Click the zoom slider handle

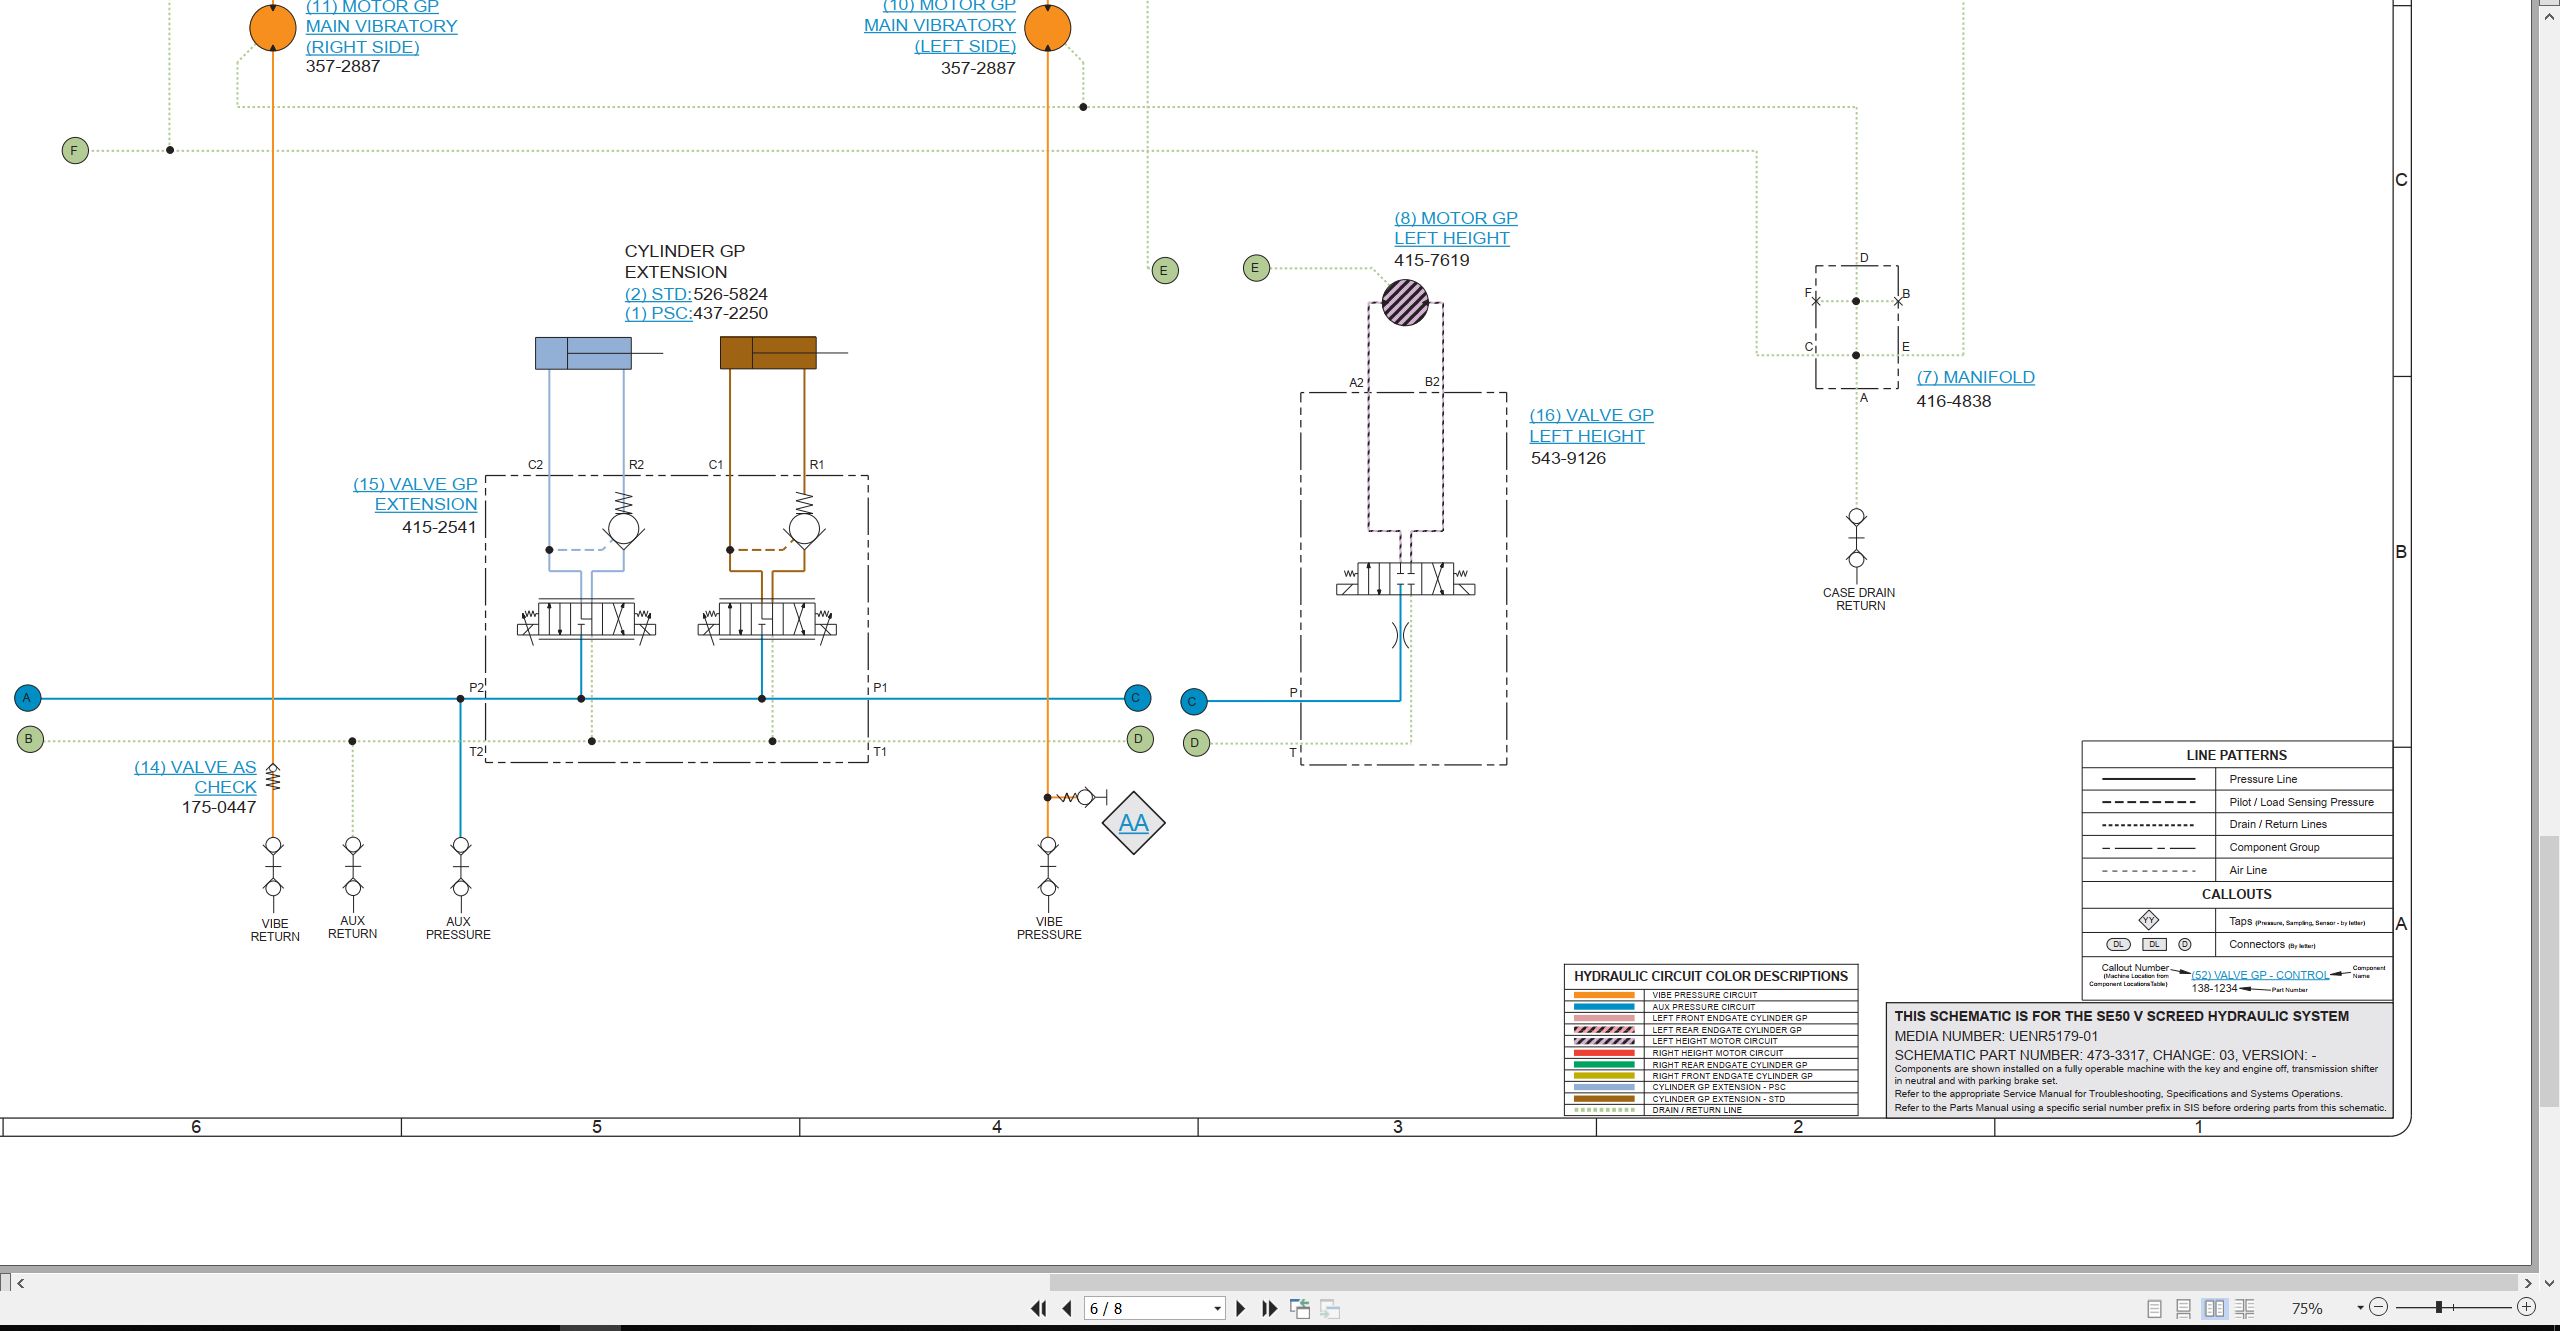pyautogui.click(x=2439, y=1307)
